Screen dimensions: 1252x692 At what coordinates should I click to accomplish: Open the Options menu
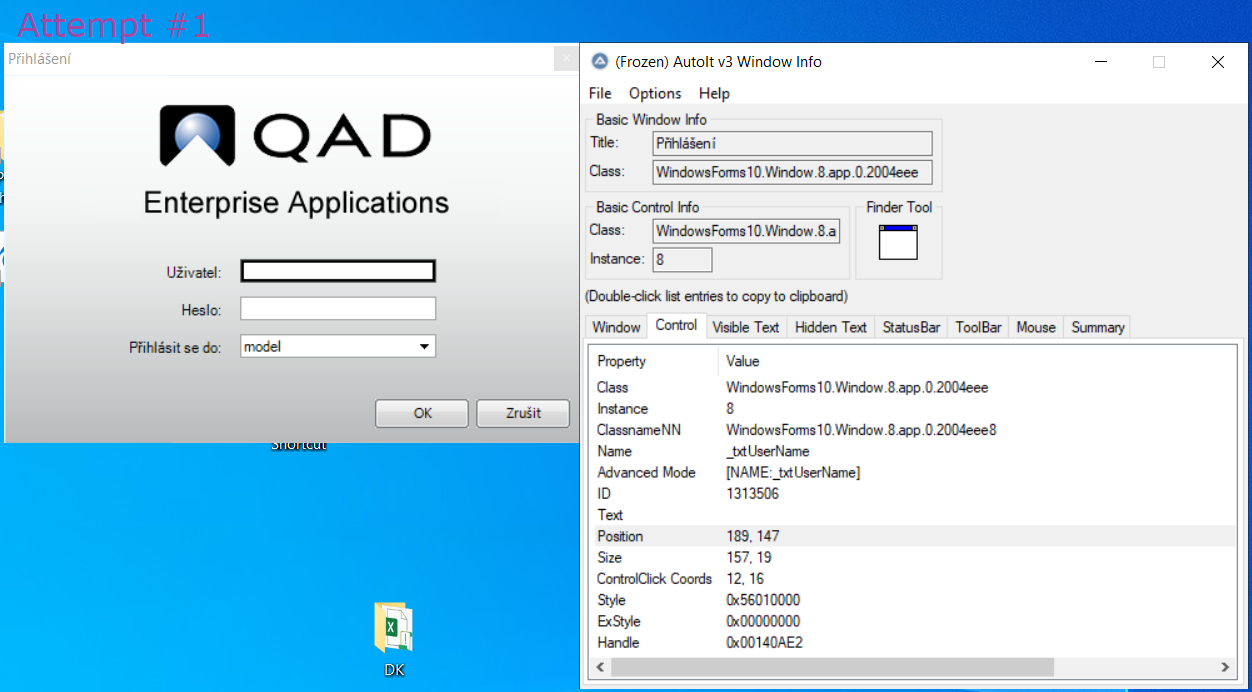(x=655, y=93)
